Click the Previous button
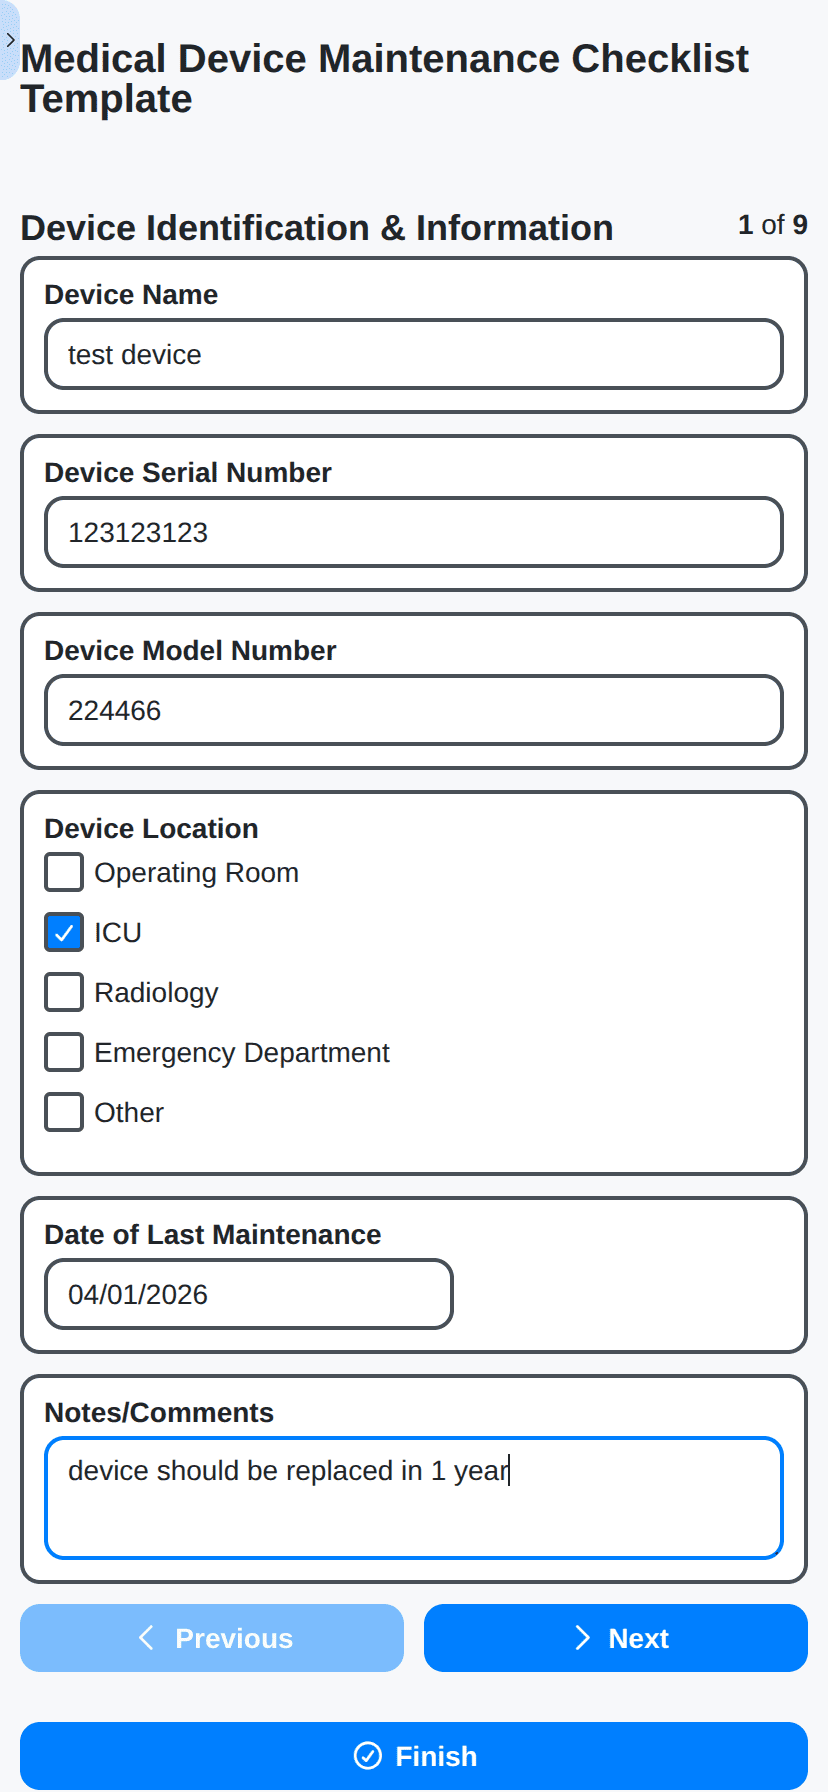This screenshot has width=828, height=1792. pos(211,1638)
